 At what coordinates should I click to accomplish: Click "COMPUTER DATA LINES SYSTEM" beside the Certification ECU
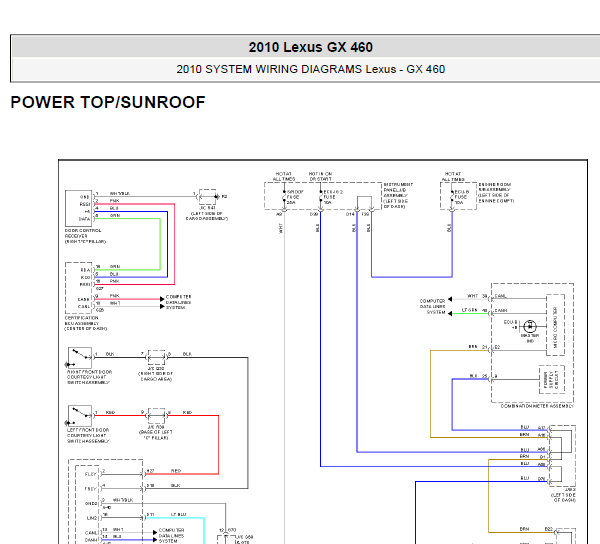(x=178, y=302)
